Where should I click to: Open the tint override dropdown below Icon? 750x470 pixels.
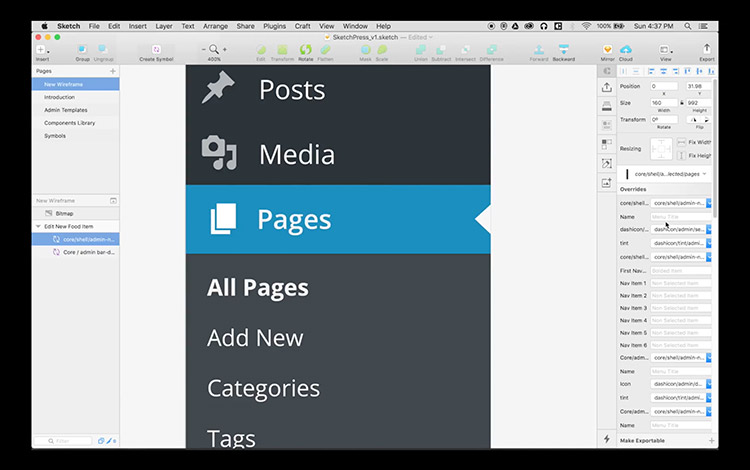click(681, 398)
